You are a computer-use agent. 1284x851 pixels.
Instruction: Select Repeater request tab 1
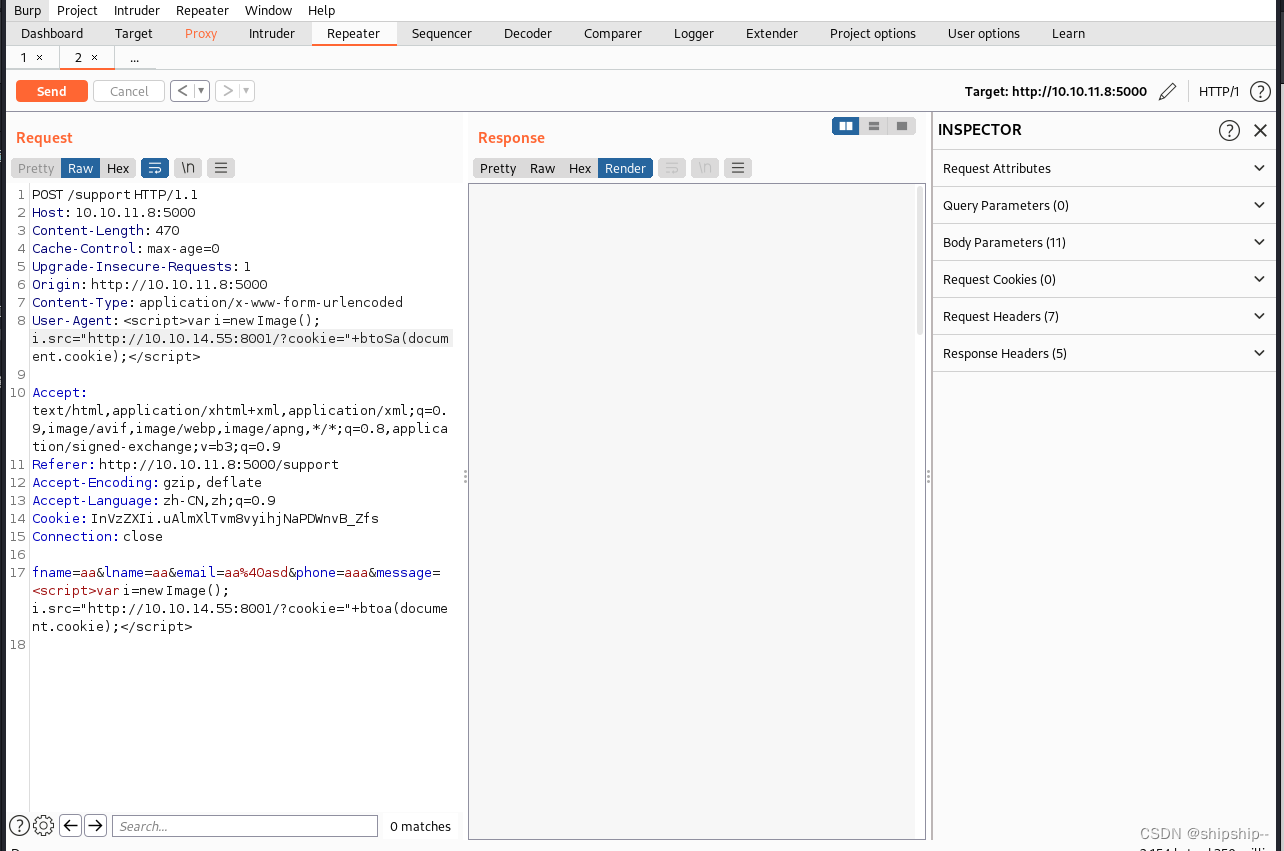pos(33,58)
